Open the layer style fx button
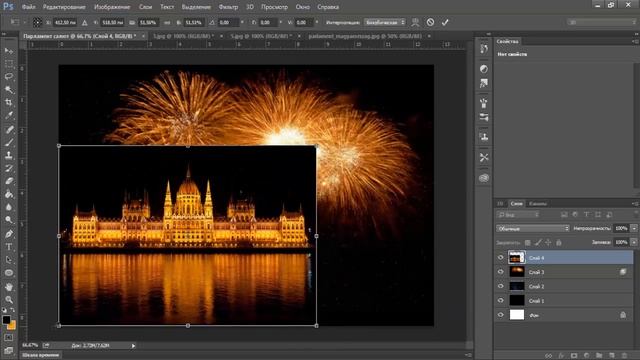Viewport: 640px width, 360px height. (x=561, y=356)
